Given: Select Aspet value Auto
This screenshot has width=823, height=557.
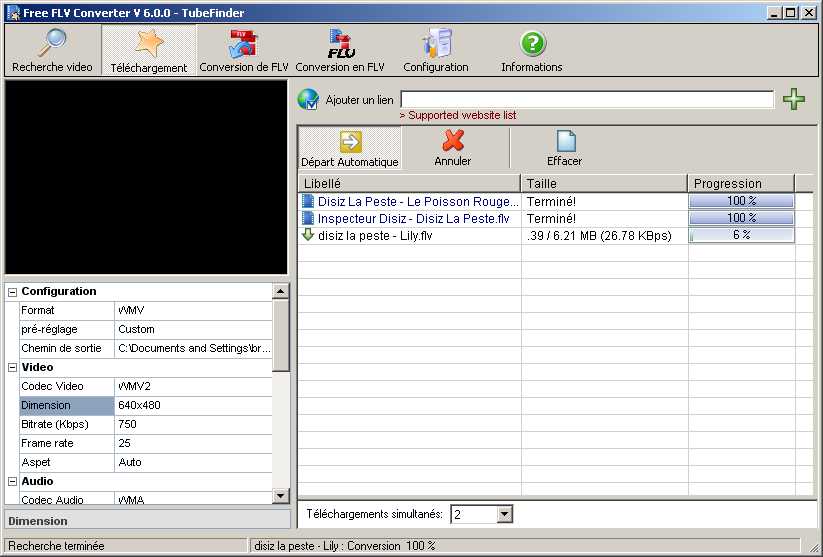Looking at the screenshot, I should click(x=193, y=462).
